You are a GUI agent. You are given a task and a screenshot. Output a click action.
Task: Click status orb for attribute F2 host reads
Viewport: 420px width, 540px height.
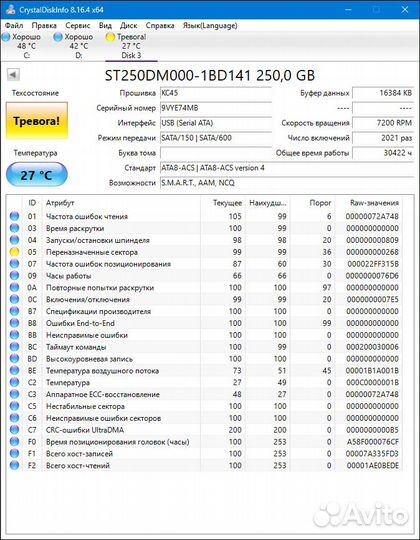(14, 466)
